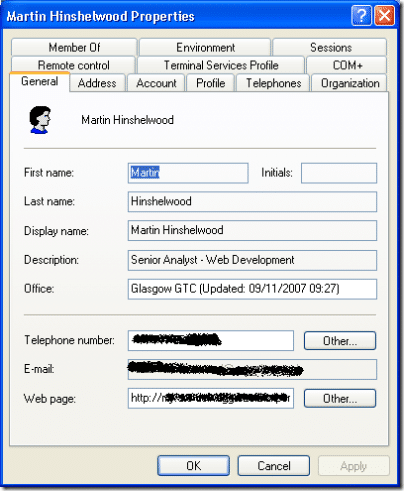Click the user avatar icon
Image resolution: width=404 pixels, height=491 pixels.
point(40,120)
